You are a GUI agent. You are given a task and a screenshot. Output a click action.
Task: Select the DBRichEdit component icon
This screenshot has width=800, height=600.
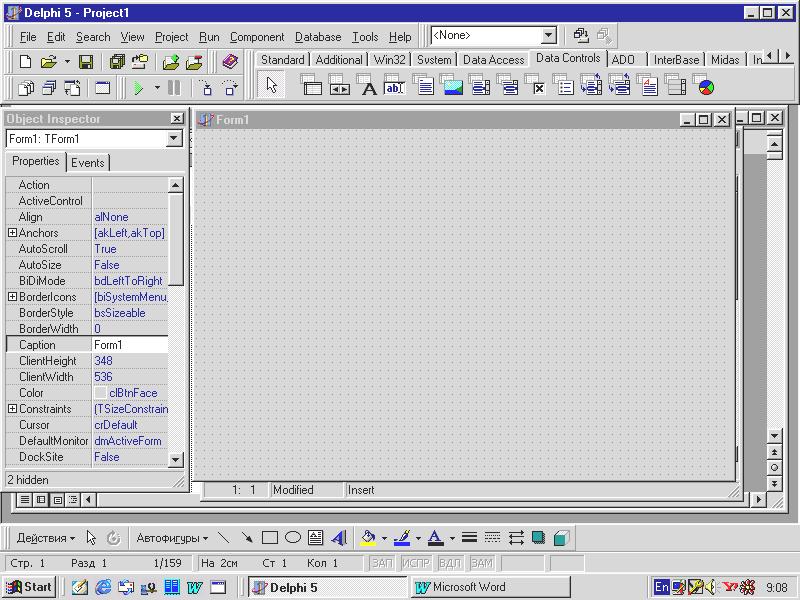tap(647, 85)
